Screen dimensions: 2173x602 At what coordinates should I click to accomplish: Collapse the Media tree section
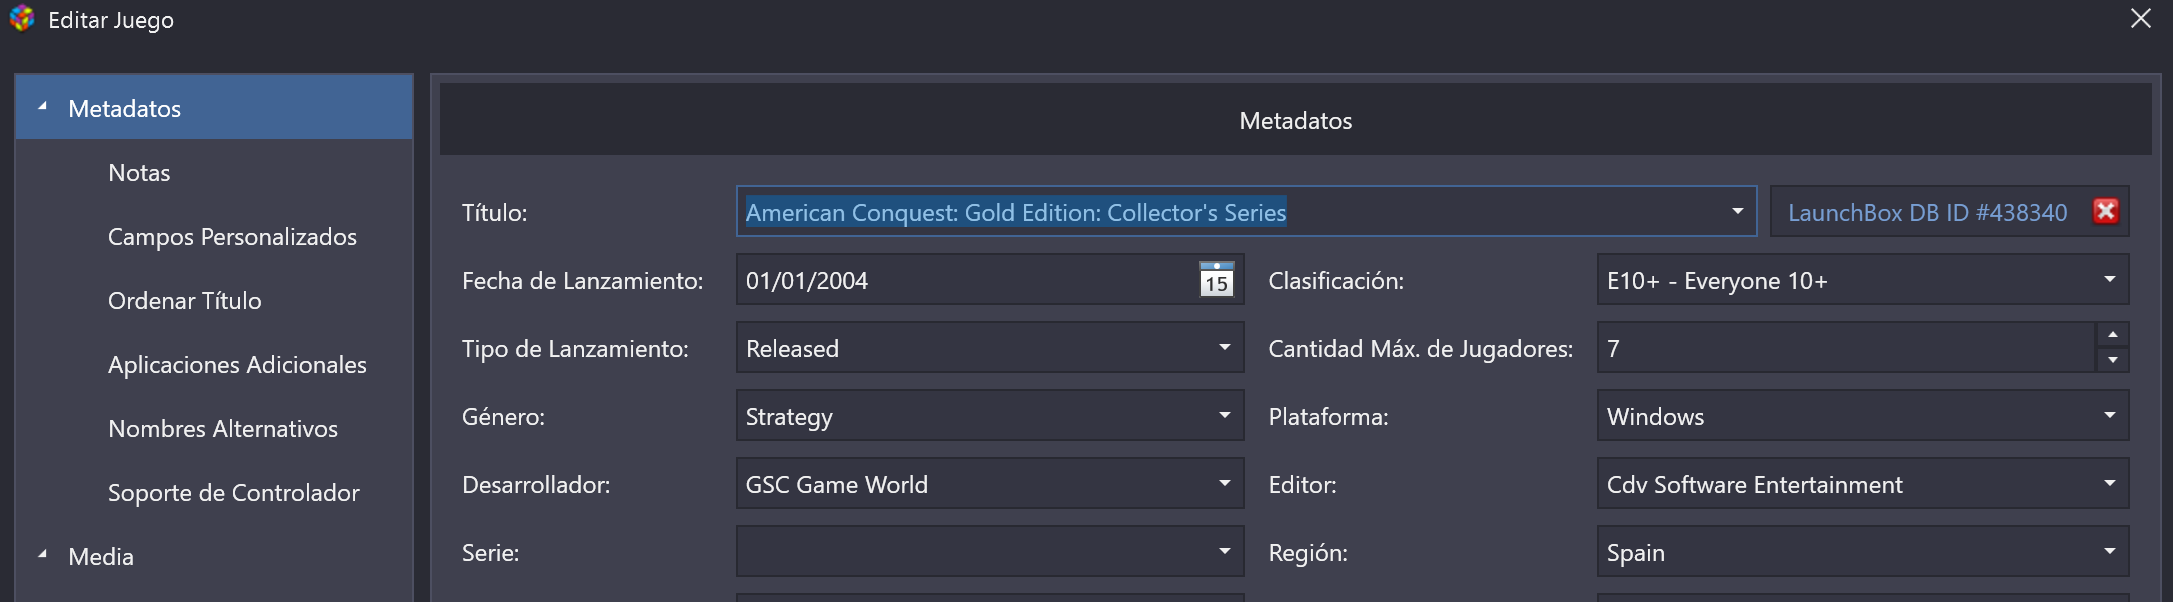coord(43,554)
